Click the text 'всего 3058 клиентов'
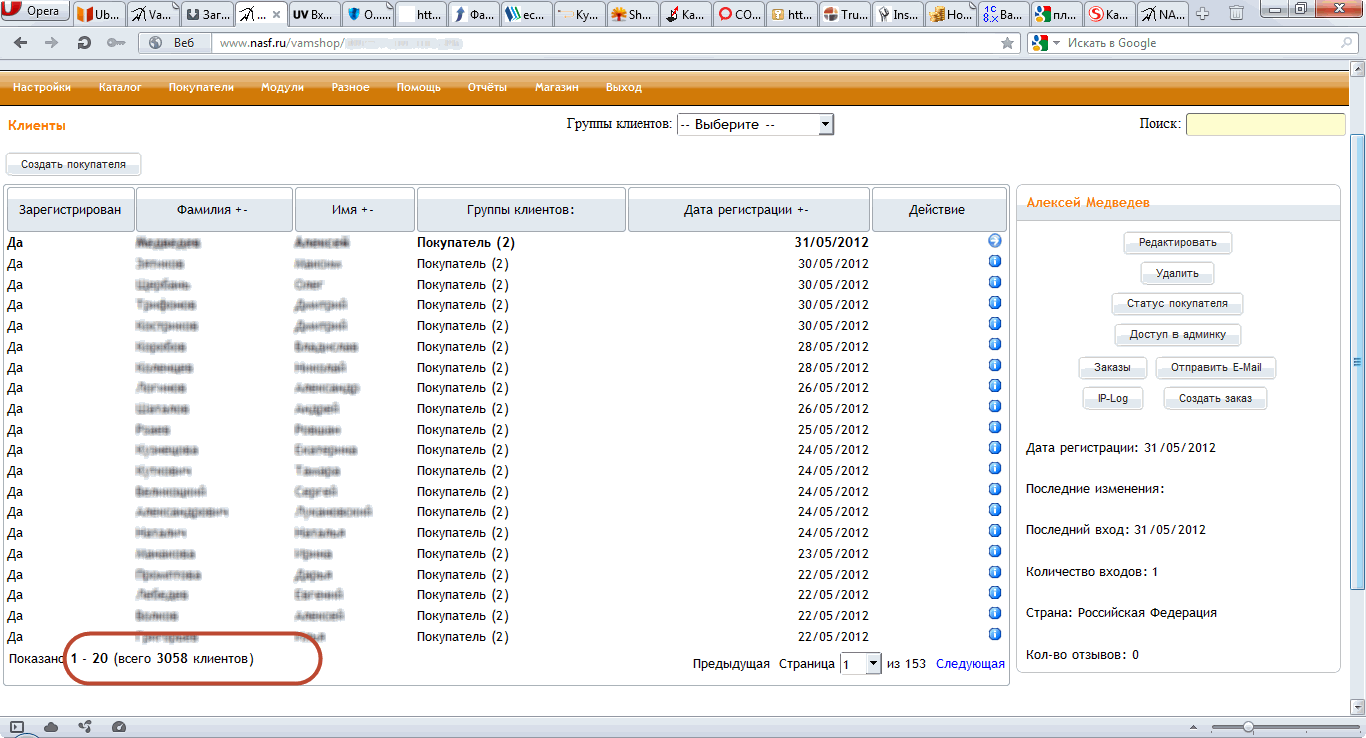Screen dimensions: 1366x738 (186, 659)
